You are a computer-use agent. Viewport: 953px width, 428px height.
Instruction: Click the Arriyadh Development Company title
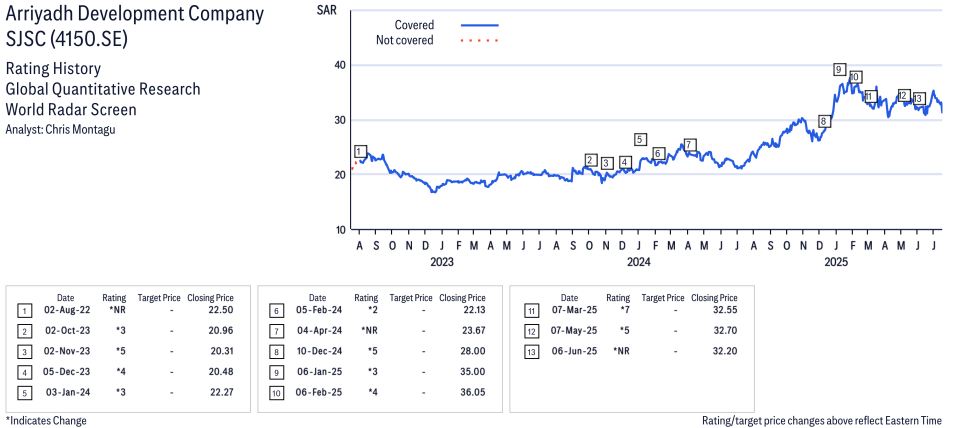135,15
